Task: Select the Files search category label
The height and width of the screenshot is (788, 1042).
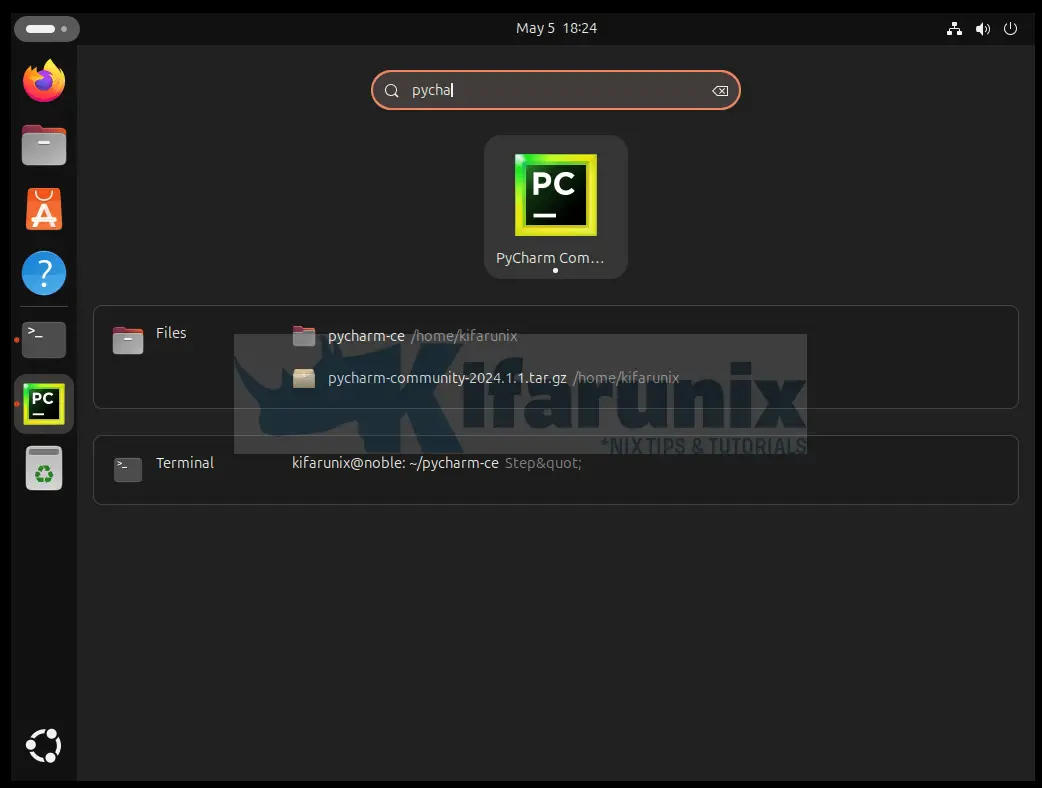Action: pos(171,333)
